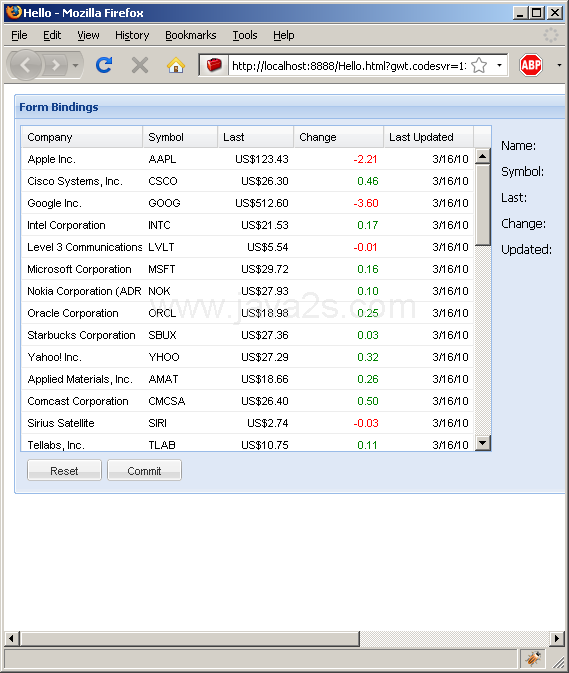Click the Nokia Corporation (ADR cell
The image size is (569, 673).
coord(84,291)
